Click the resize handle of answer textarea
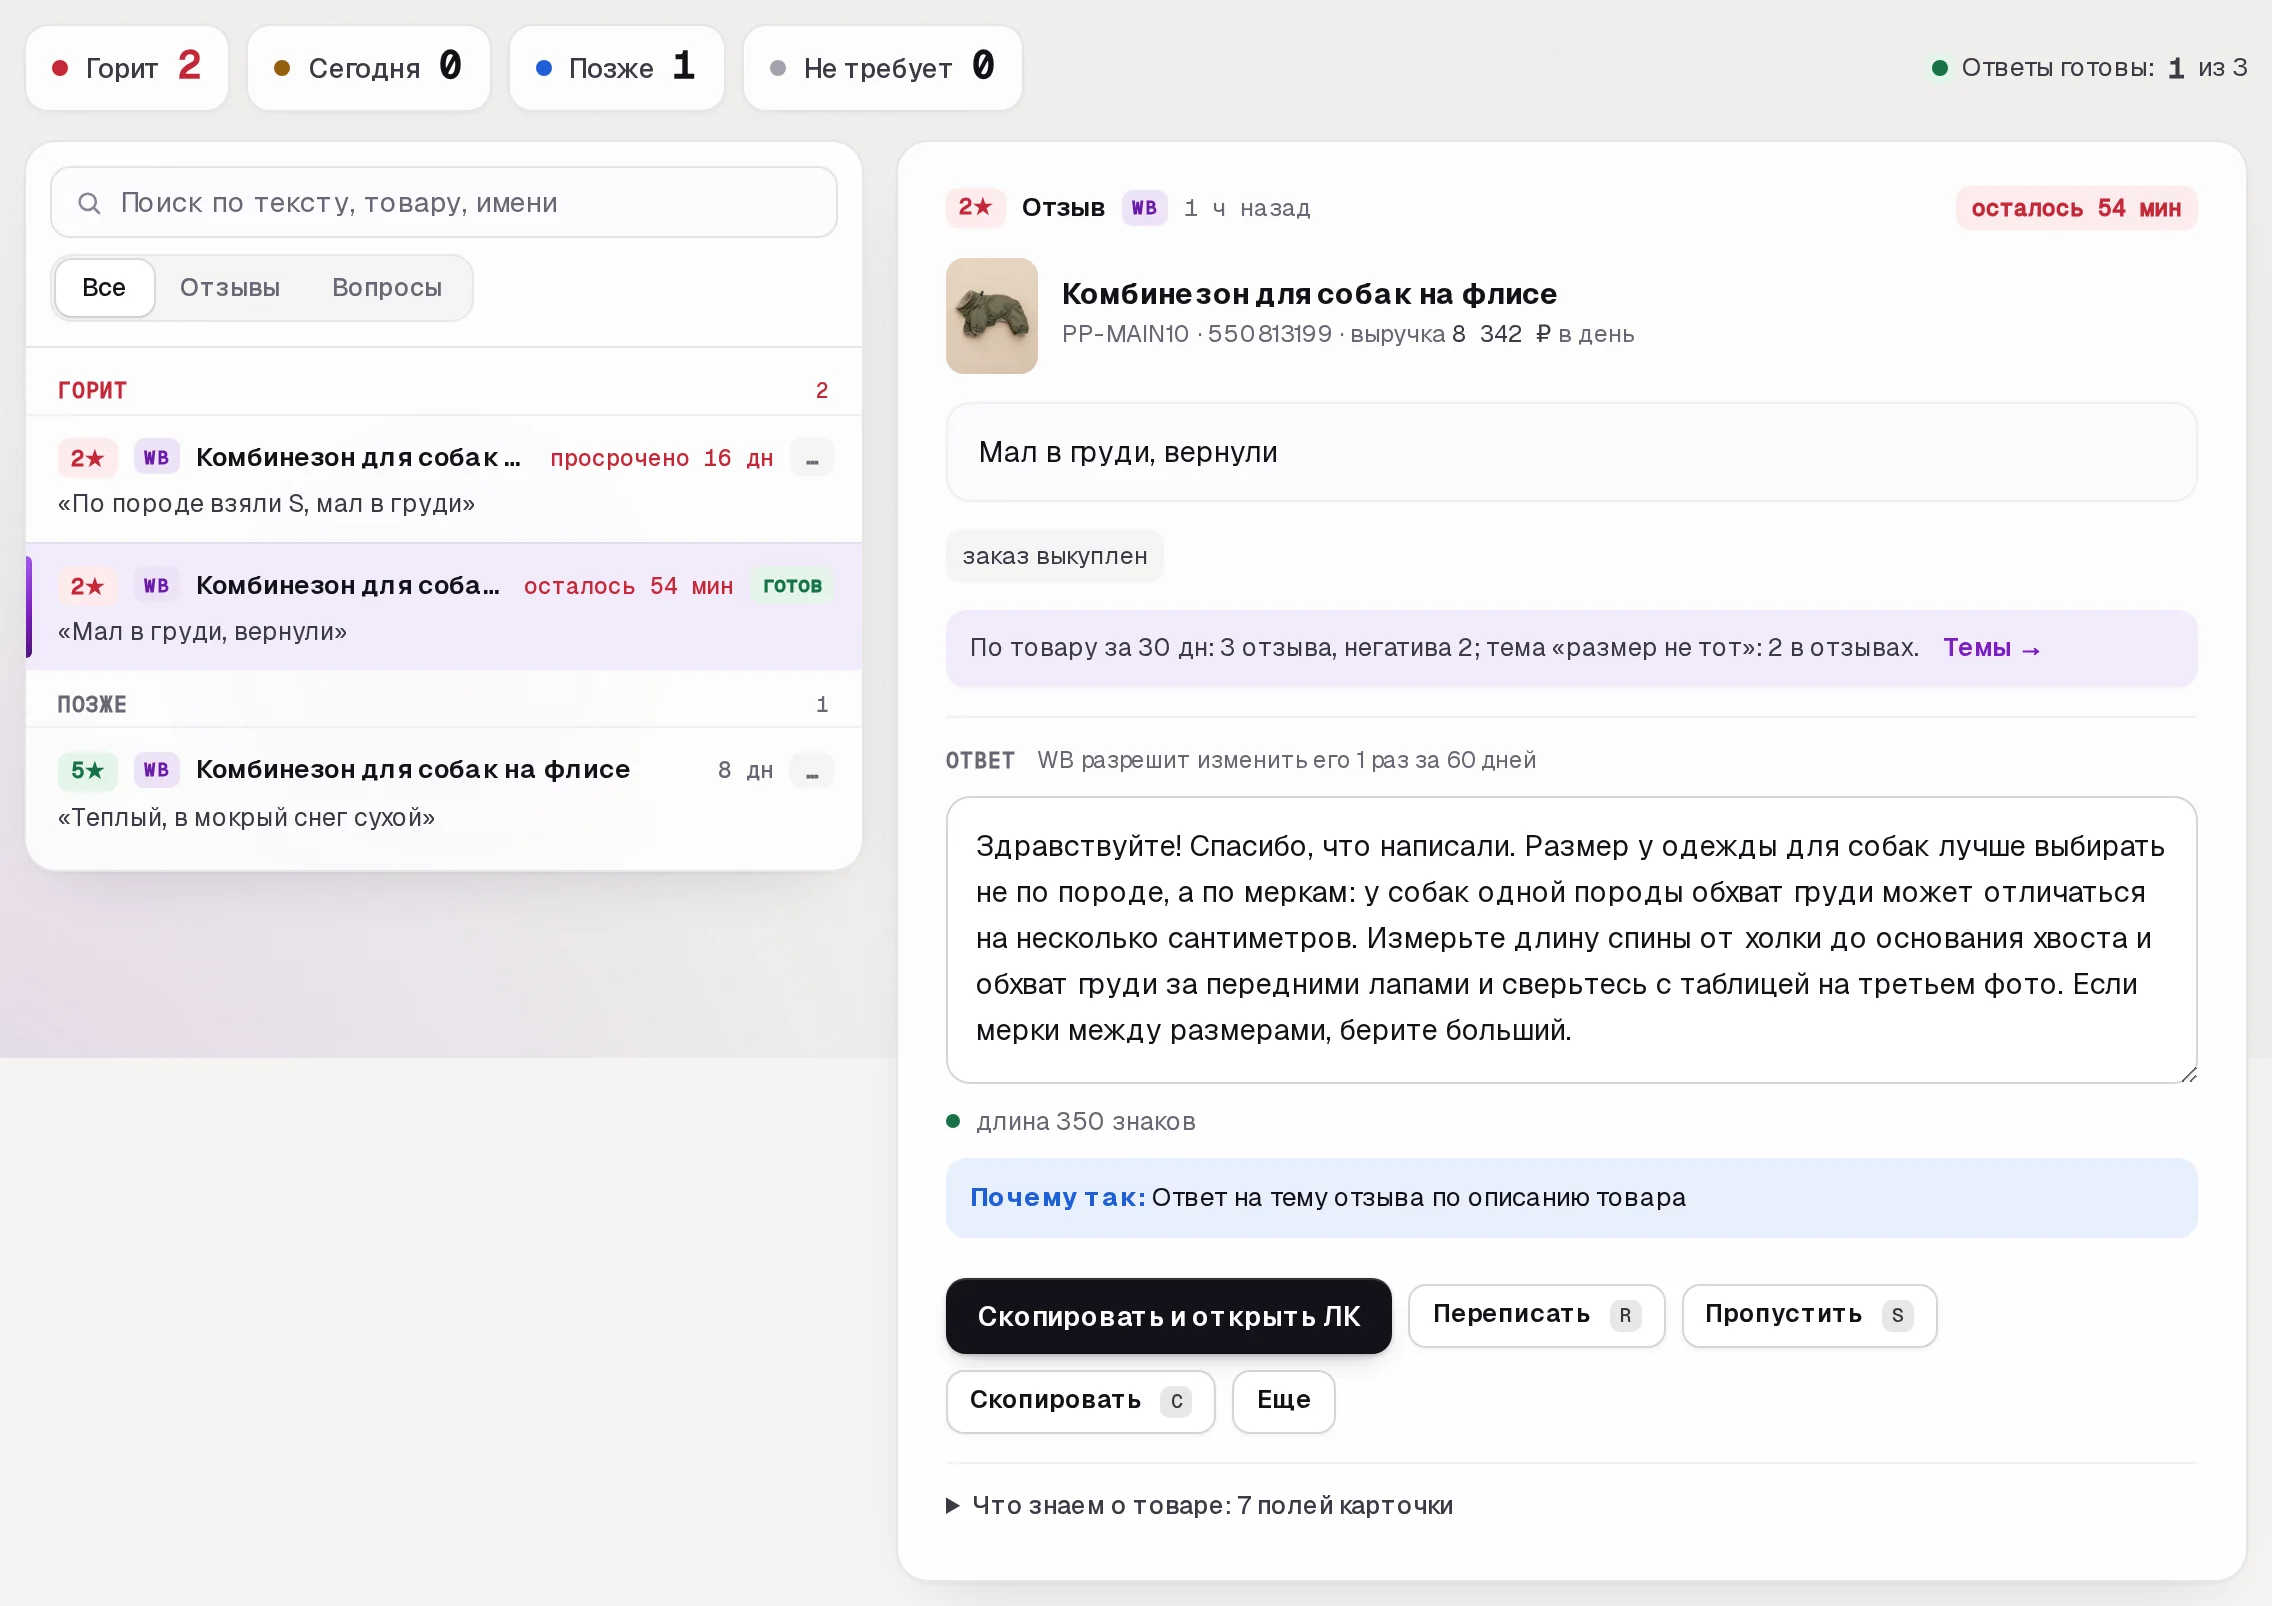2272x1606 pixels. pos(2188,1074)
